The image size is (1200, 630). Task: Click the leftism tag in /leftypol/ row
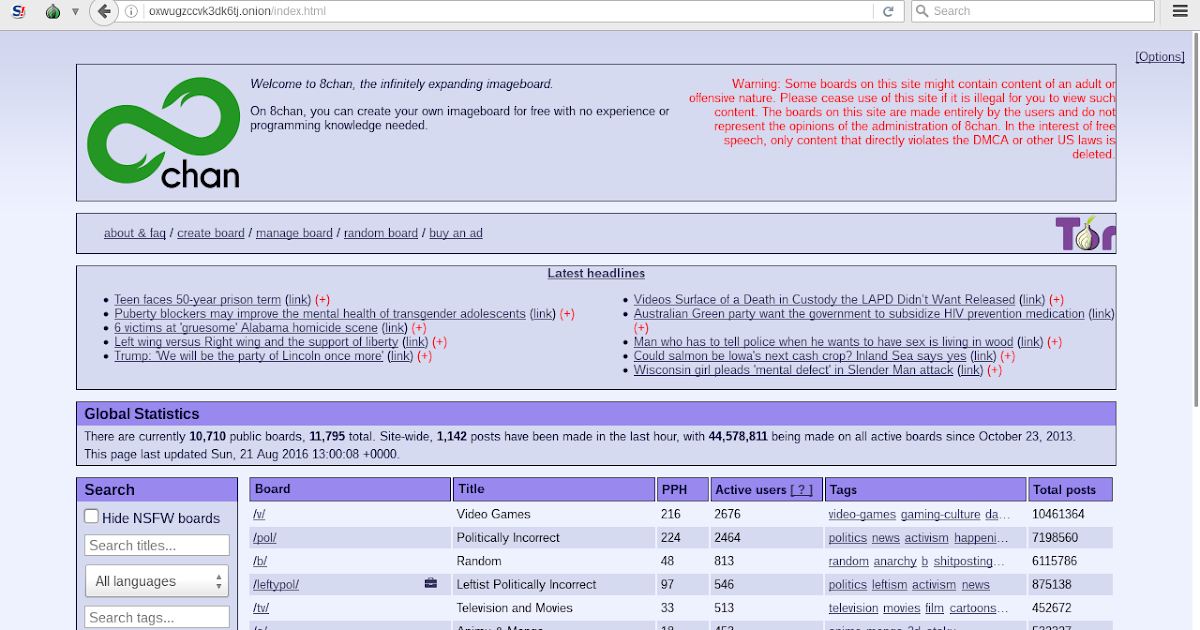click(889, 584)
